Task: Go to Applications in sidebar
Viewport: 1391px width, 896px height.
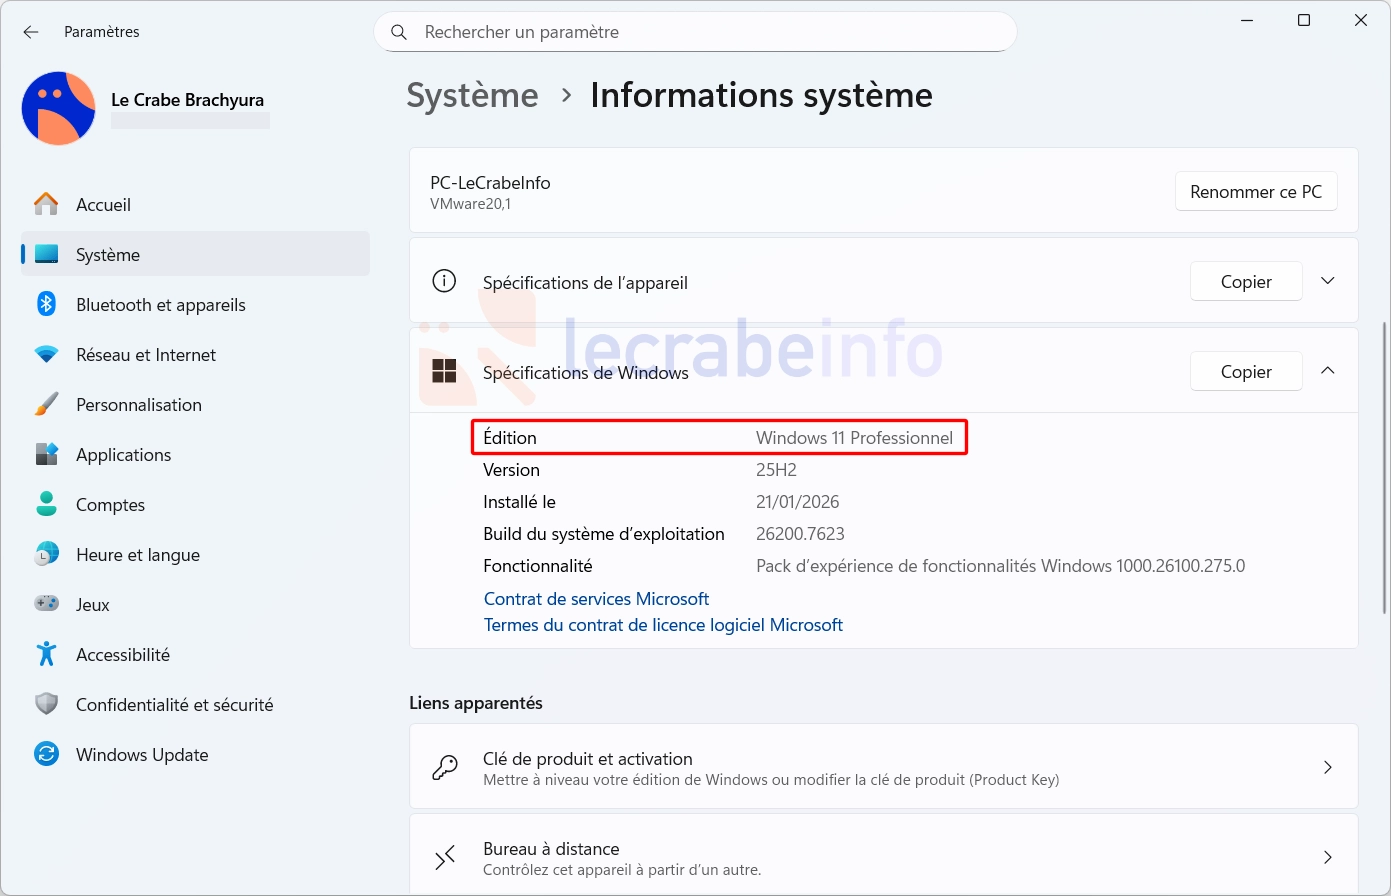Action: (123, 455)
